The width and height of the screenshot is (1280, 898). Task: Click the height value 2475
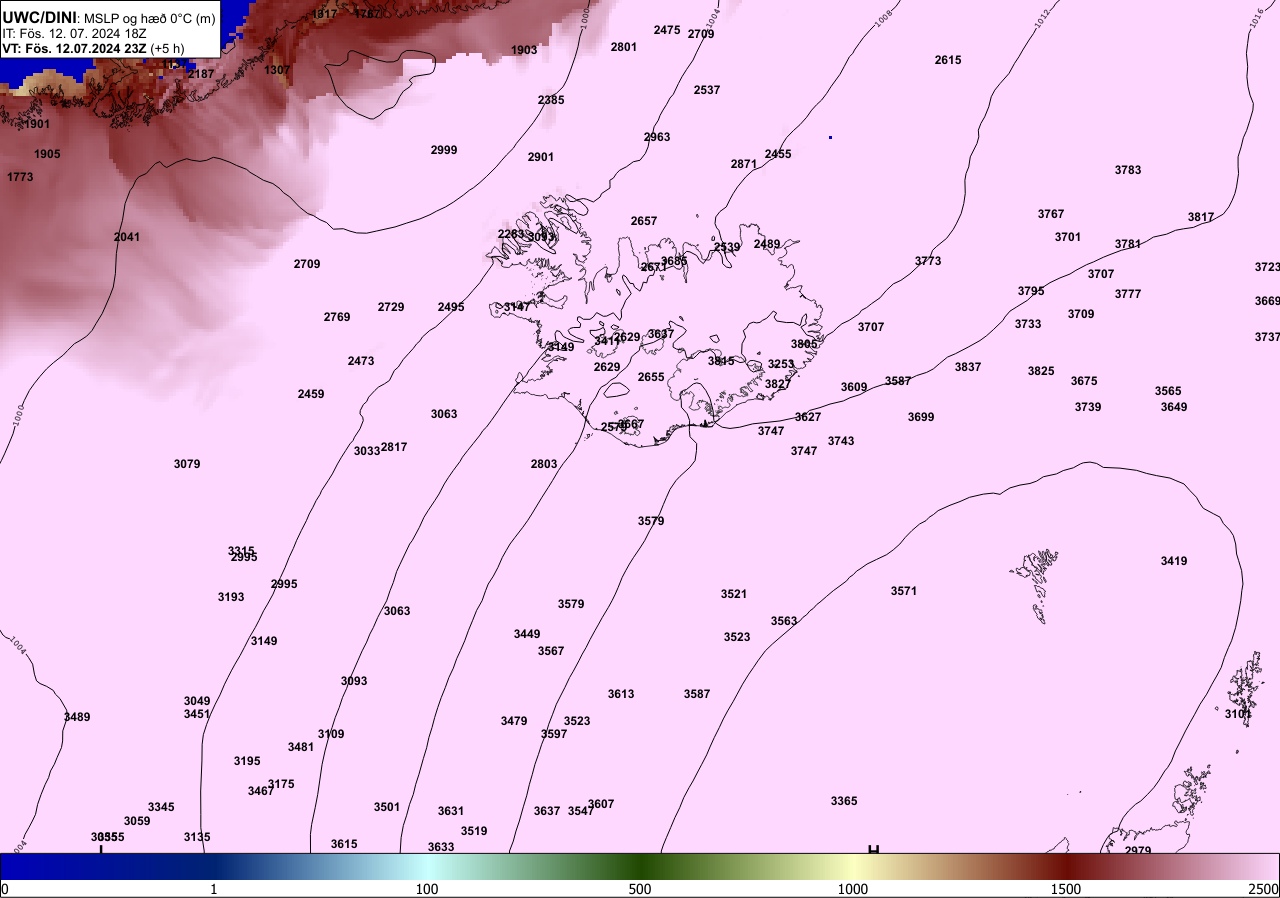pos(667,30)
